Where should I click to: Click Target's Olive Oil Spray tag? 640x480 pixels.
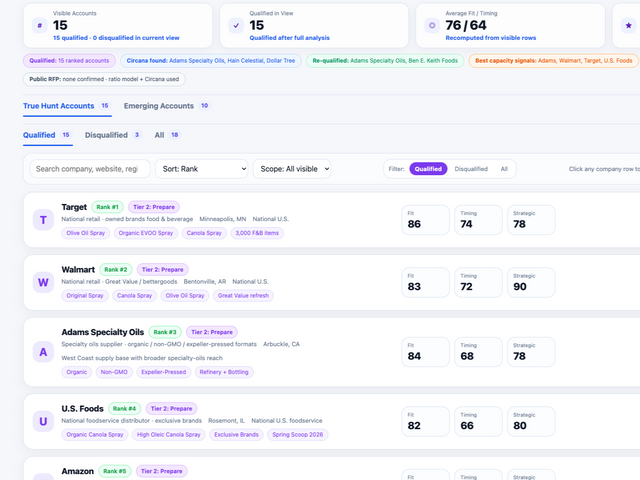pyautogui.click(x=86, y=233)
